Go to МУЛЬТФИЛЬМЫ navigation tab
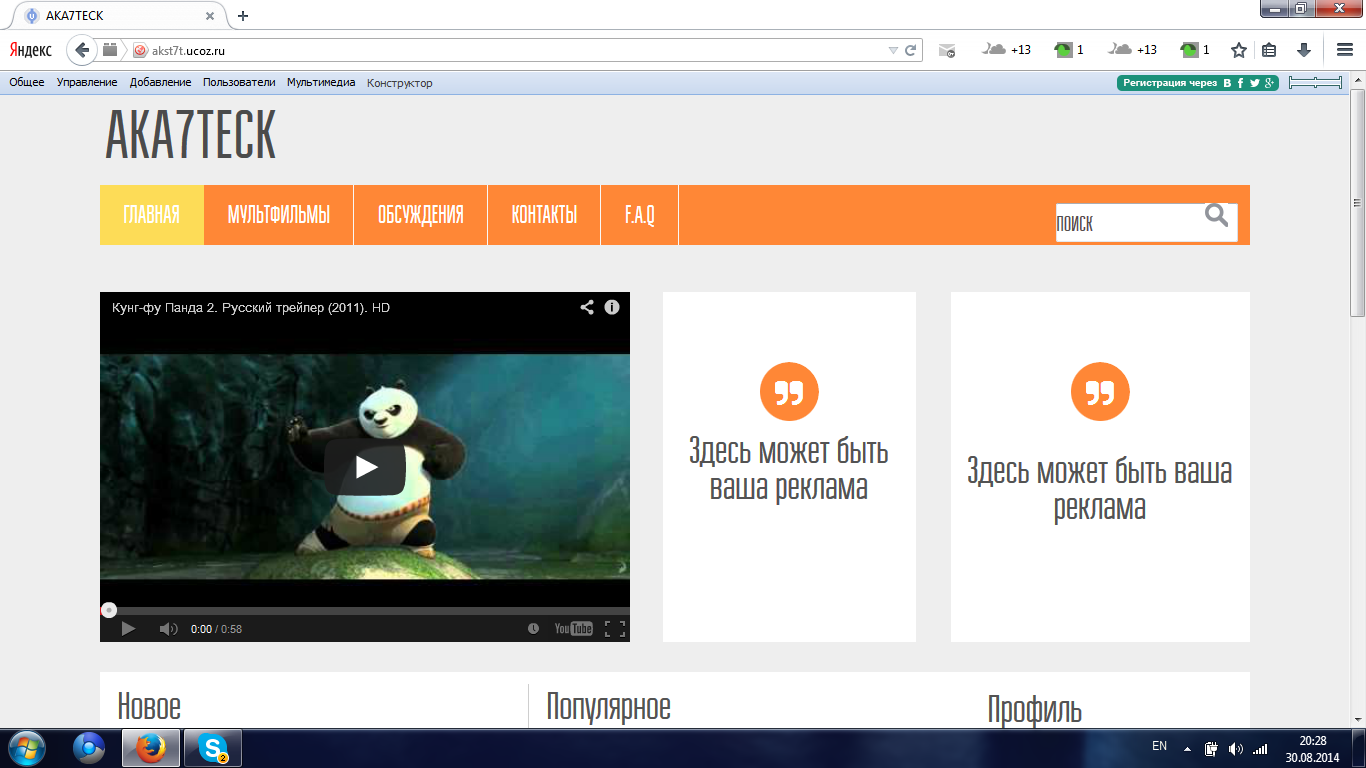Image resolution: width=1366 pixels, height=768 pixels. click(x=279, y=215)
